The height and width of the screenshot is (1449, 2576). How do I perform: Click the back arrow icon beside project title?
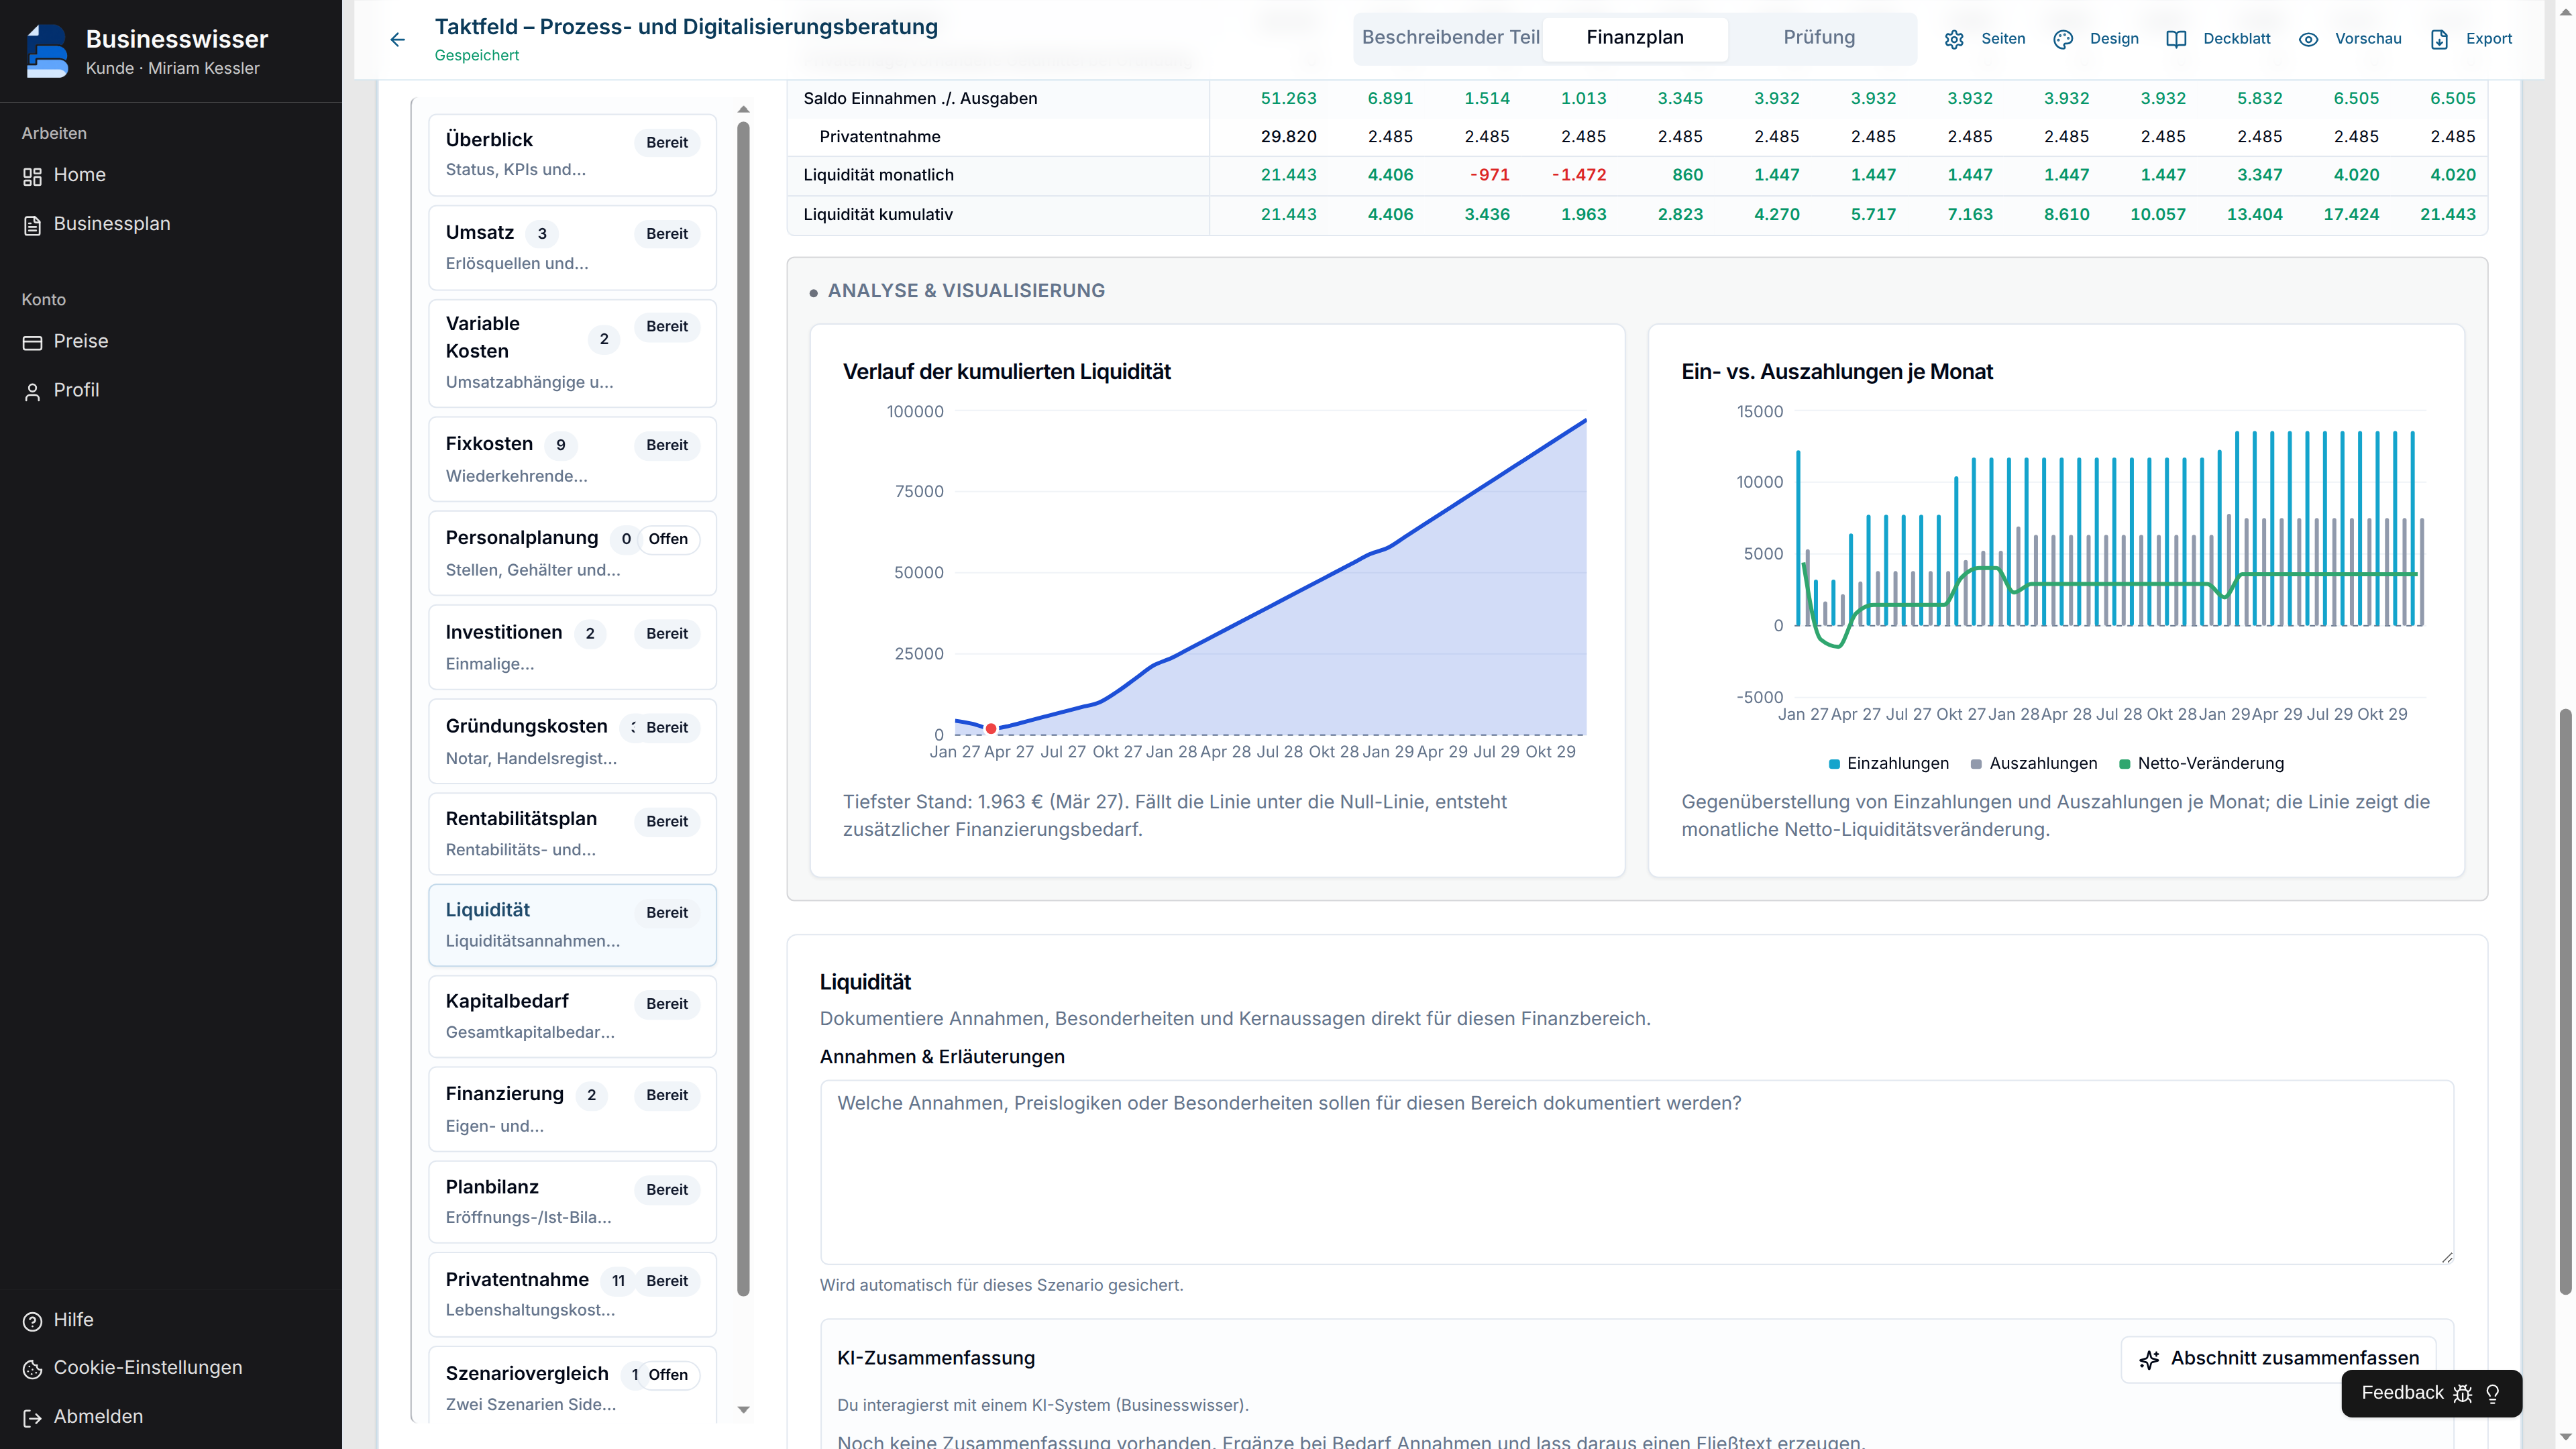[x=397, y=40]
